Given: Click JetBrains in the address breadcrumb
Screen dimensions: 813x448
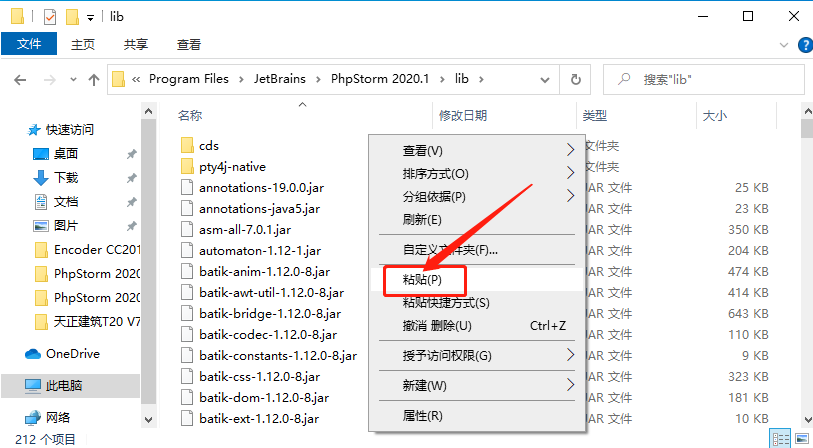Looking at the screenshot, I should (x=279, y=79).
